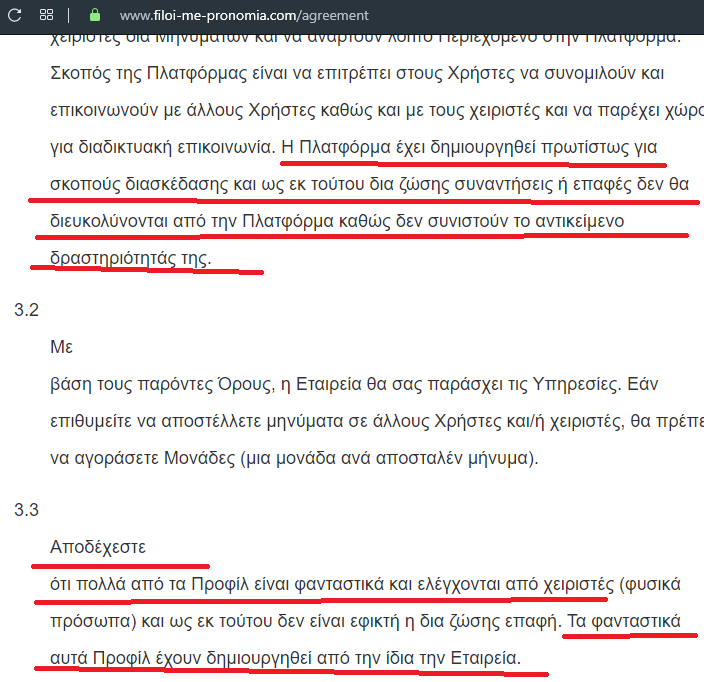Screen dimensions: 704x682
Task: Click the green padlock security icon
Action: (x=95, y=15)
